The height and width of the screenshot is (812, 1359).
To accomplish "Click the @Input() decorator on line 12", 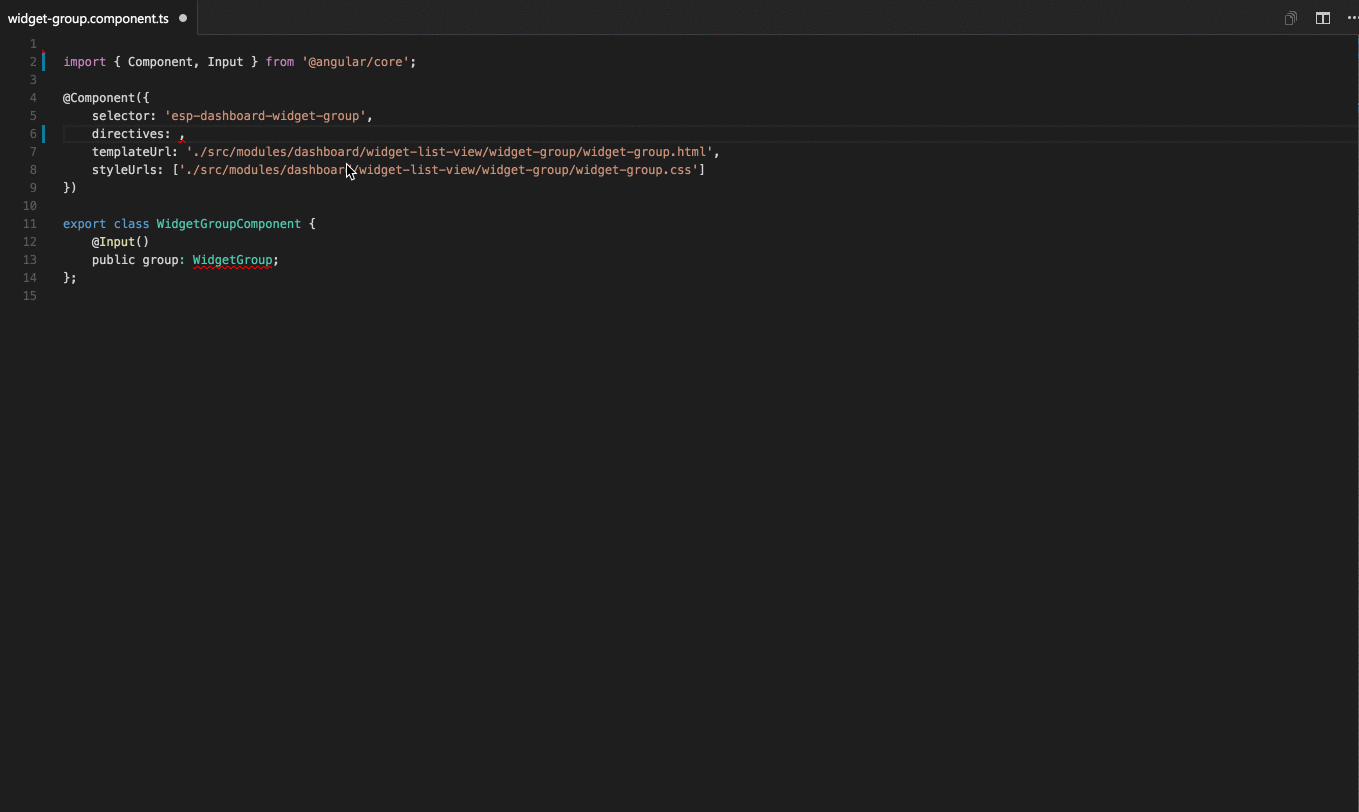I will [x=120, y=241].
